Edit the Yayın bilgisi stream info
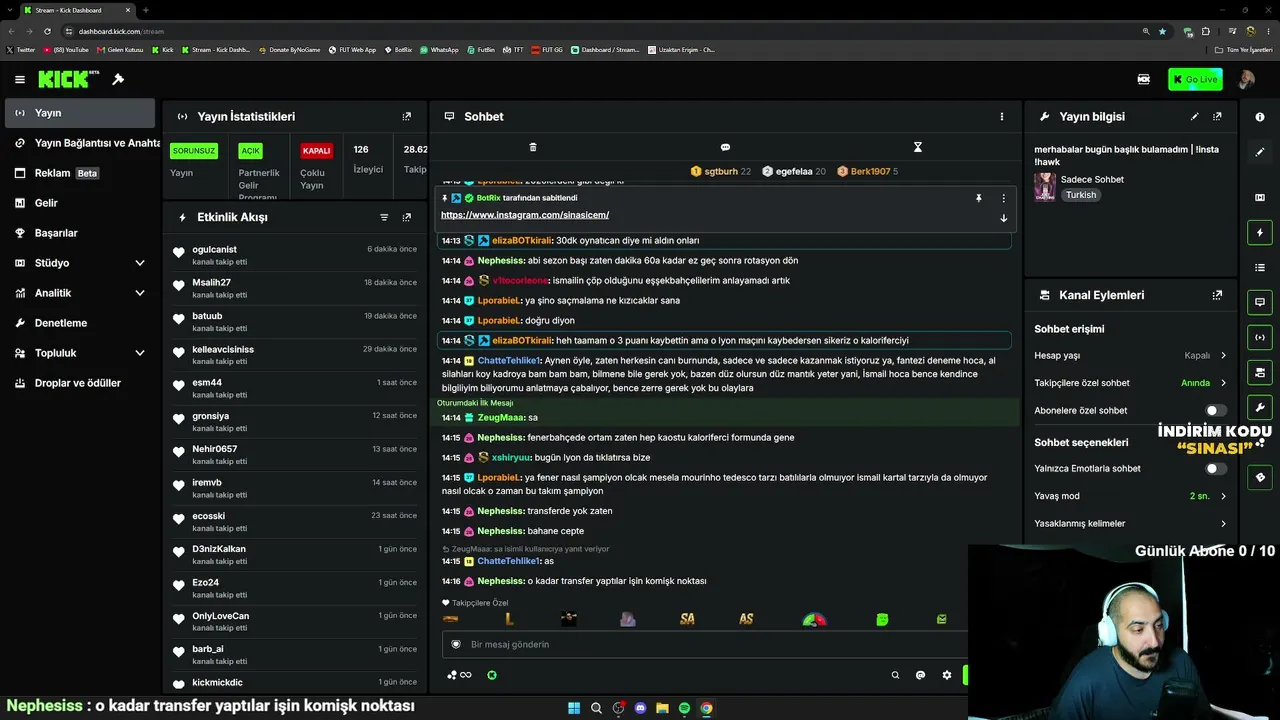The image size is (1280, 720). [x=1194, y=116]
